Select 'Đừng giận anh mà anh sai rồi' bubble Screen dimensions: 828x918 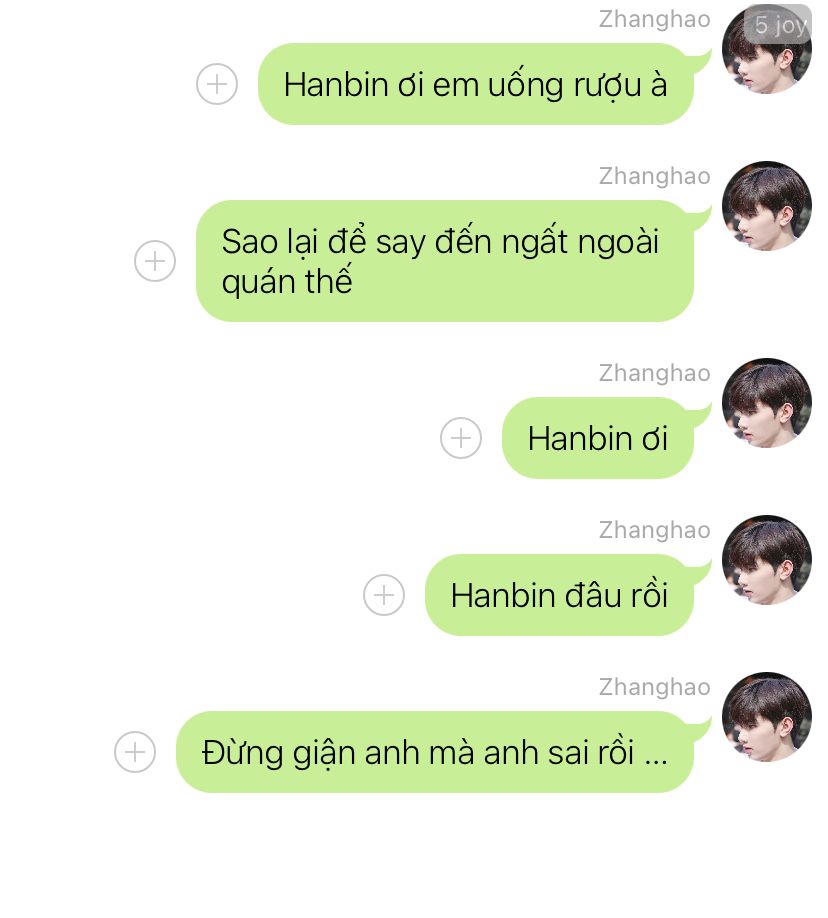[x=435, y=752]
